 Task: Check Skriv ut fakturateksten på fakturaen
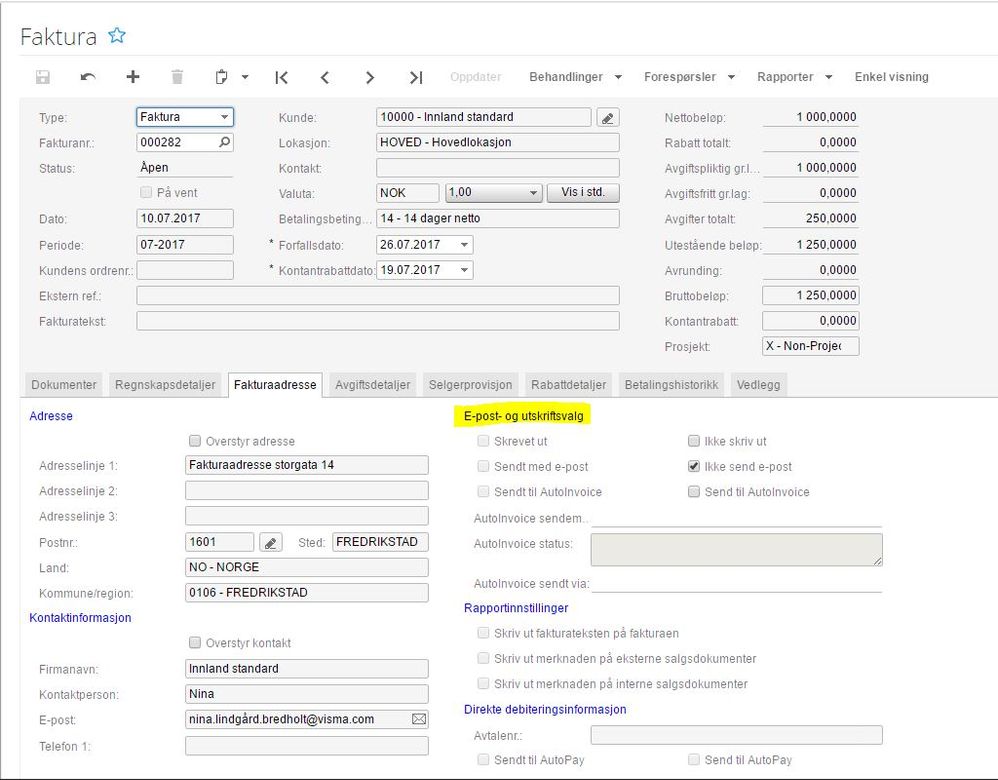[483, 633]
